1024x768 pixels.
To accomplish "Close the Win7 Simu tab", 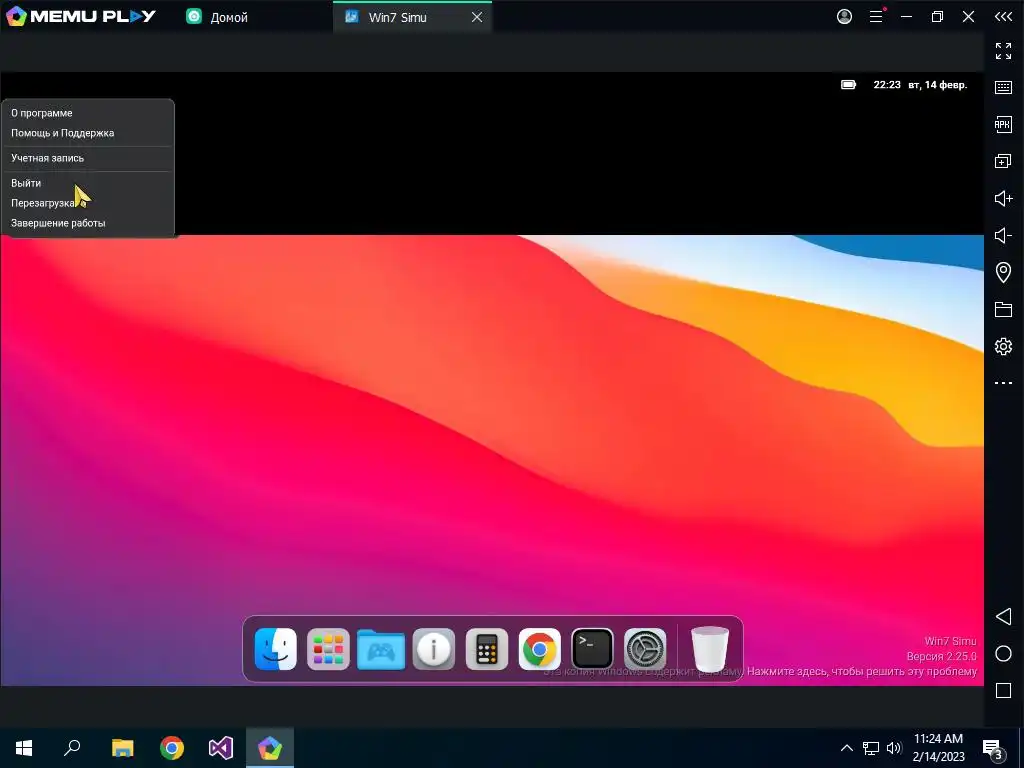I will tap(477, 18).
